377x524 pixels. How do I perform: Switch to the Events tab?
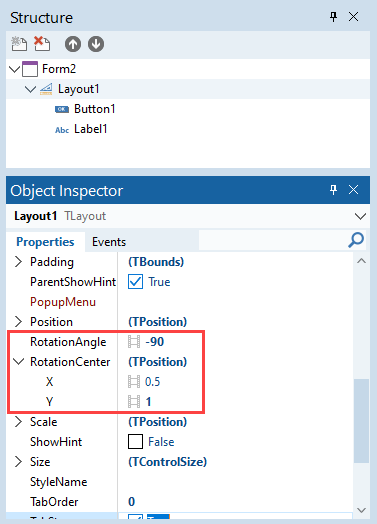(109, 242)
